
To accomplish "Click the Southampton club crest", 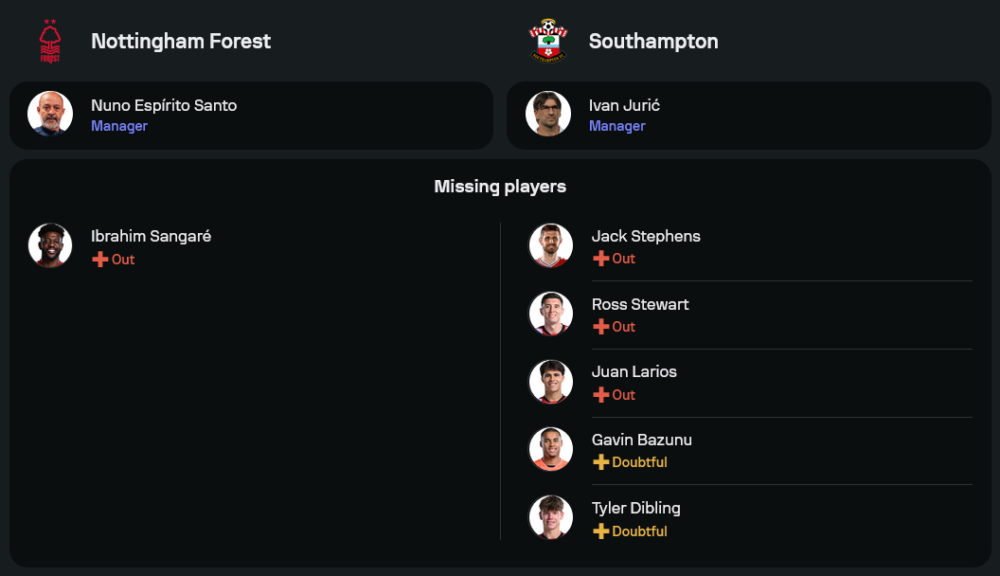I will coord(548,41).
